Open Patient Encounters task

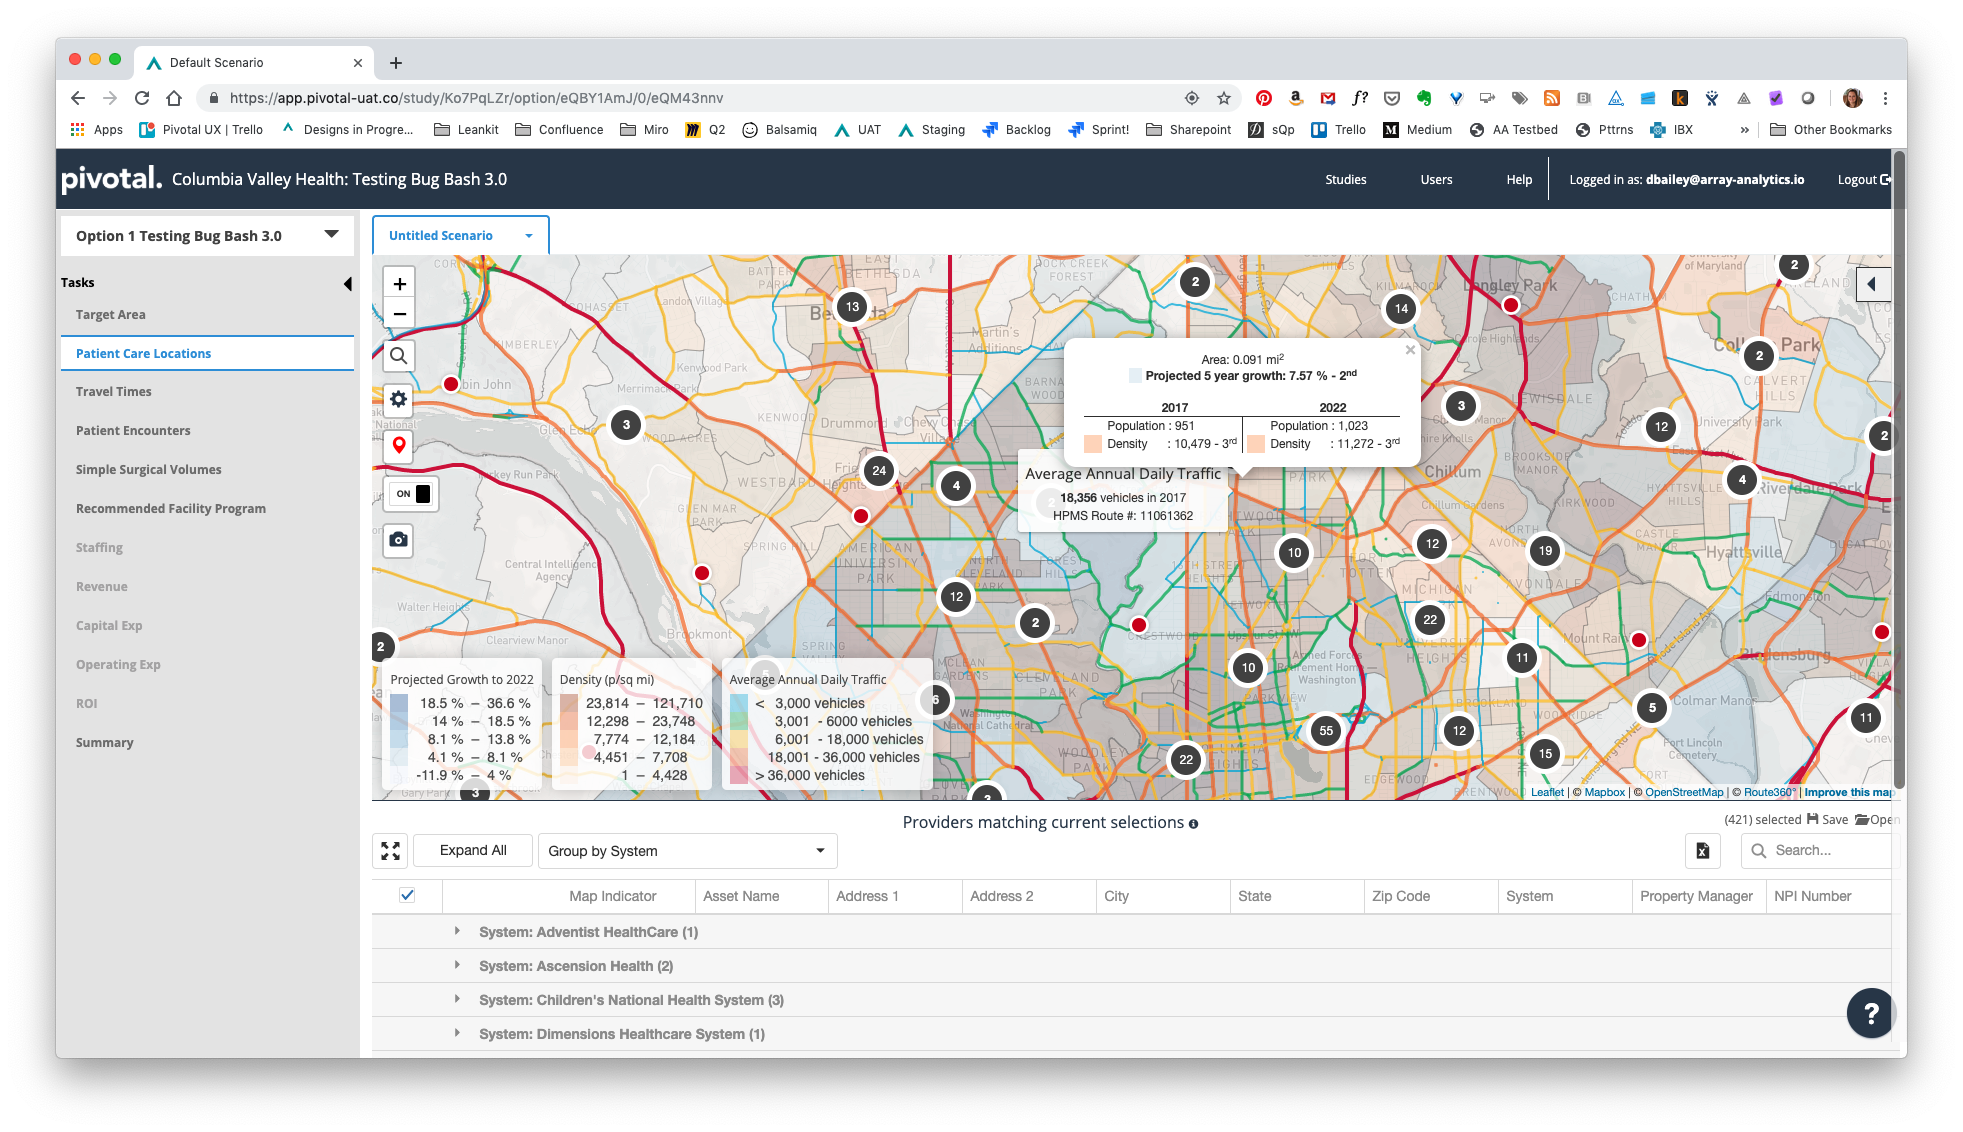(133, 431)
